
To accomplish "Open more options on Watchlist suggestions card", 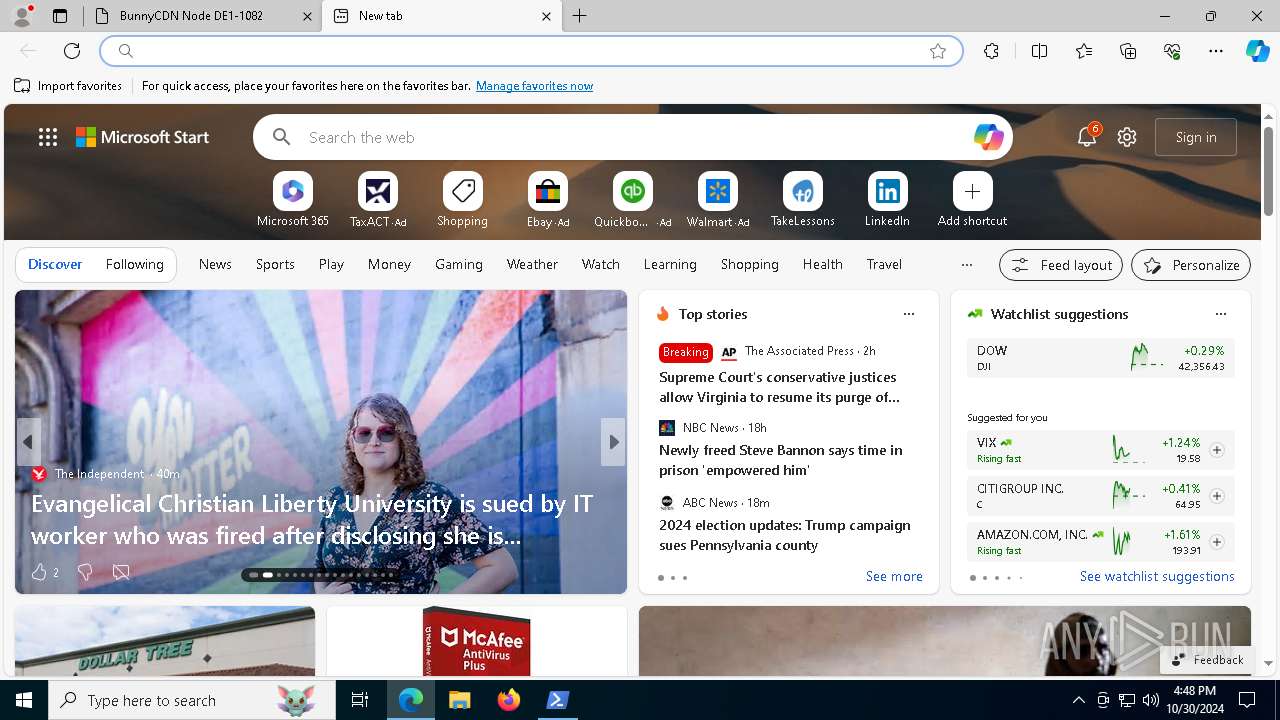I will [x=1221, y=314].
